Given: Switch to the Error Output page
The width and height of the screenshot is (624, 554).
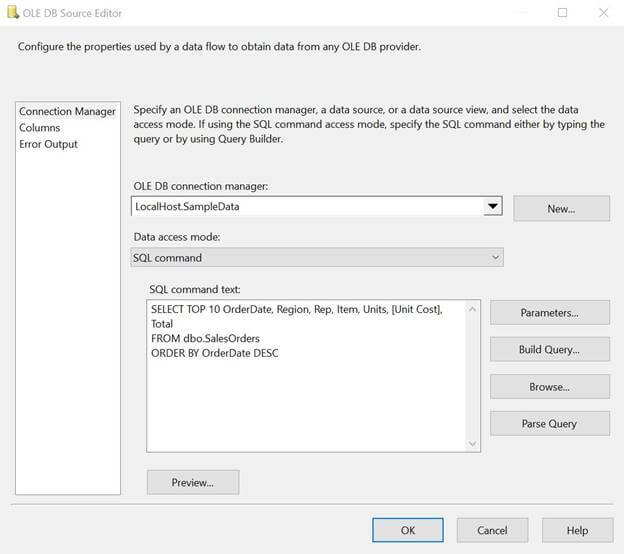Looking at the screenshot, I should coord(48,144).
